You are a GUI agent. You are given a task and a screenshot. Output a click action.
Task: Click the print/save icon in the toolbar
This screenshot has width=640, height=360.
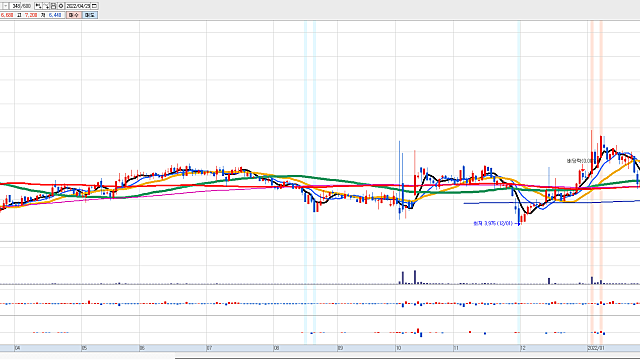tap(53, 6)
